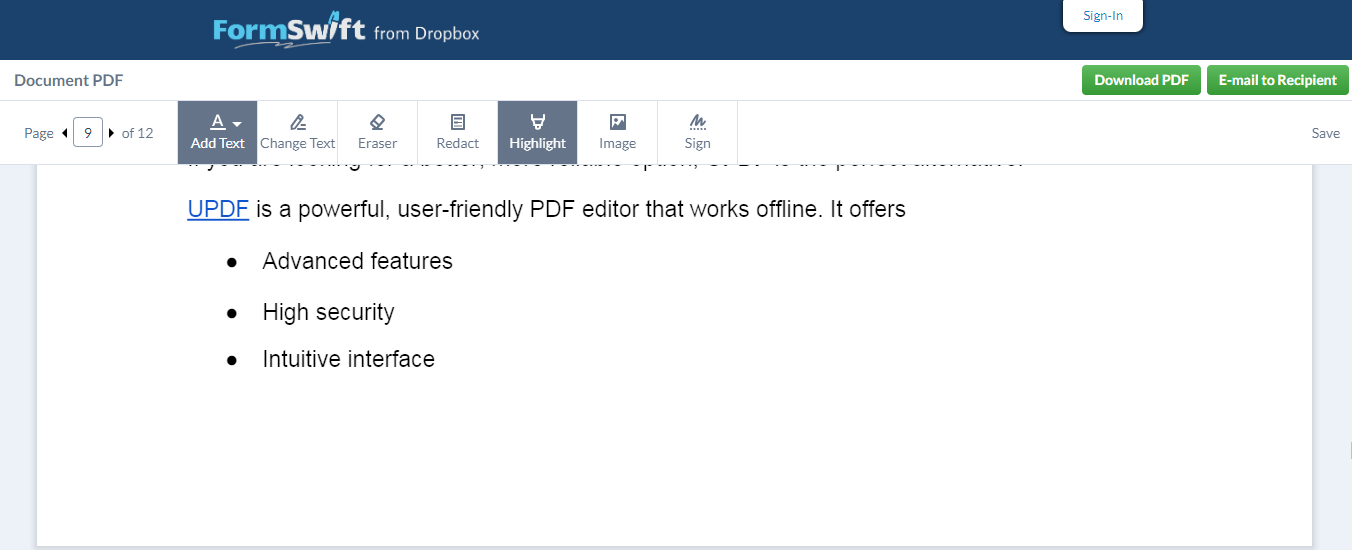Screen dimensions: 1352x550
Task: Go to the previous page arrow
Action: [65, 133]
